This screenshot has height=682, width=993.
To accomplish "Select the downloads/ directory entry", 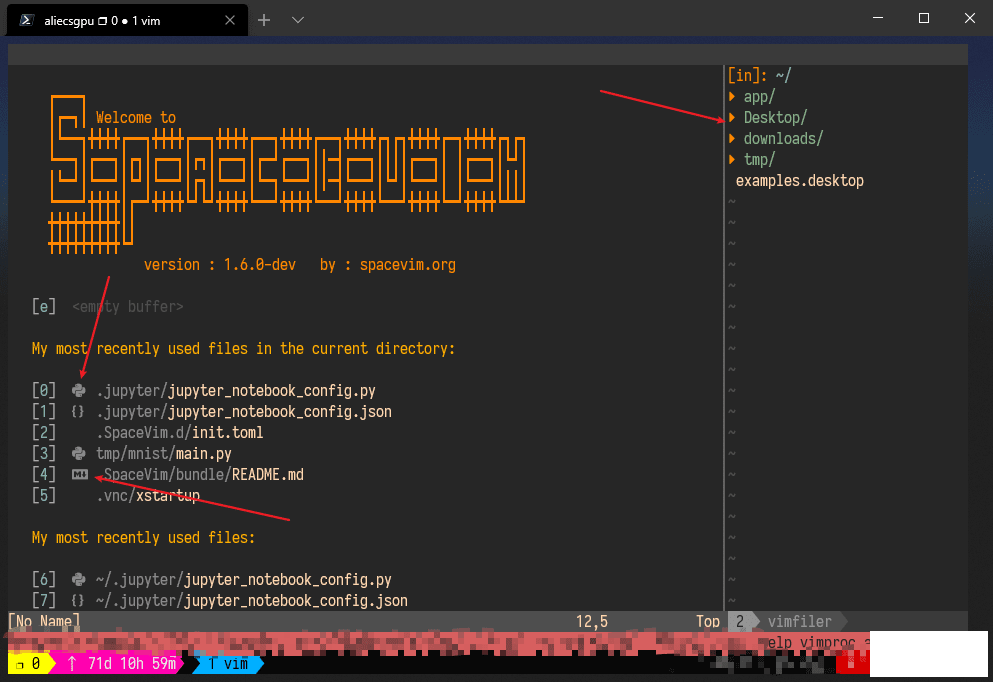I will click(x=783, y=139).
